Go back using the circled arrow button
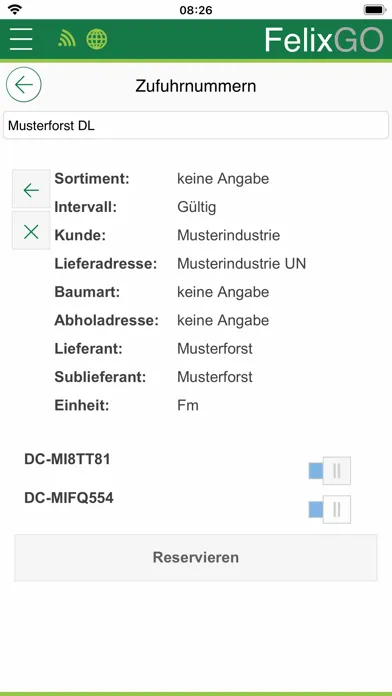The height and width of the screenshot is (696, 392). [x=24, y=84]
